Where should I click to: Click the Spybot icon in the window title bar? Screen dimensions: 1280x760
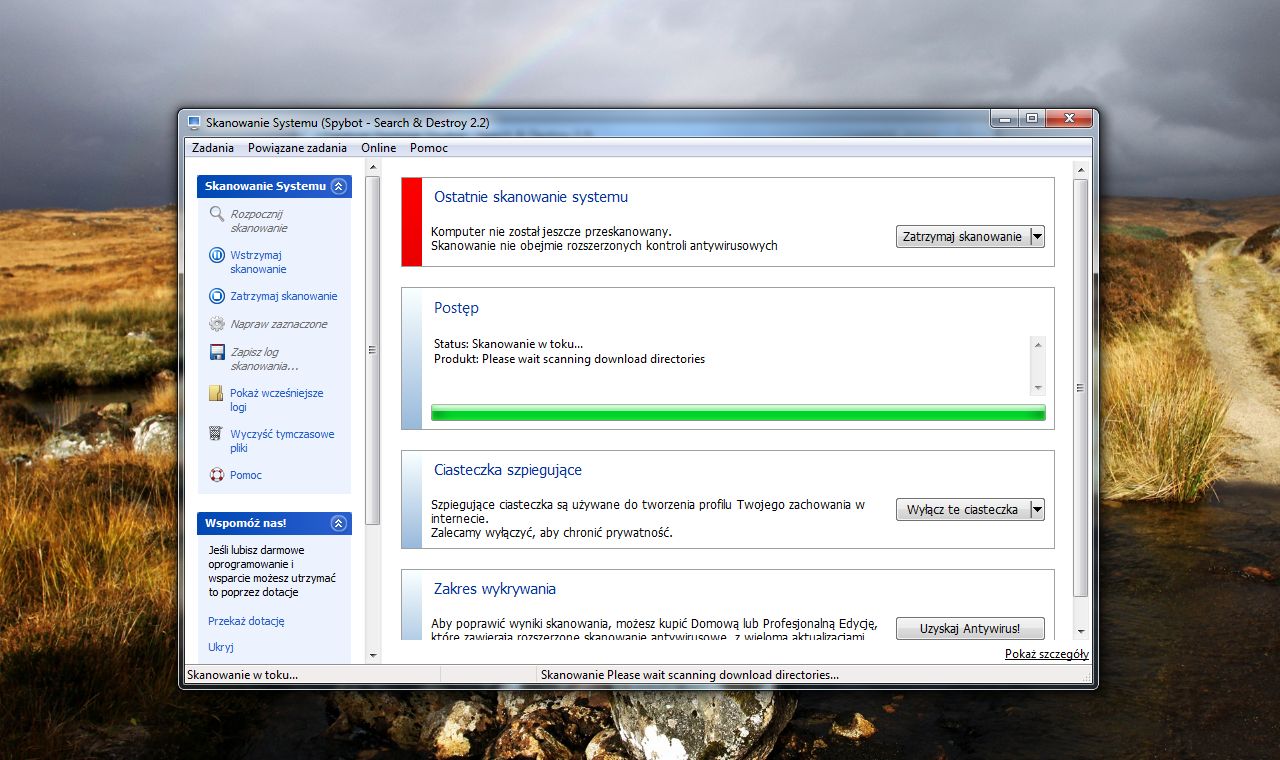194,122
